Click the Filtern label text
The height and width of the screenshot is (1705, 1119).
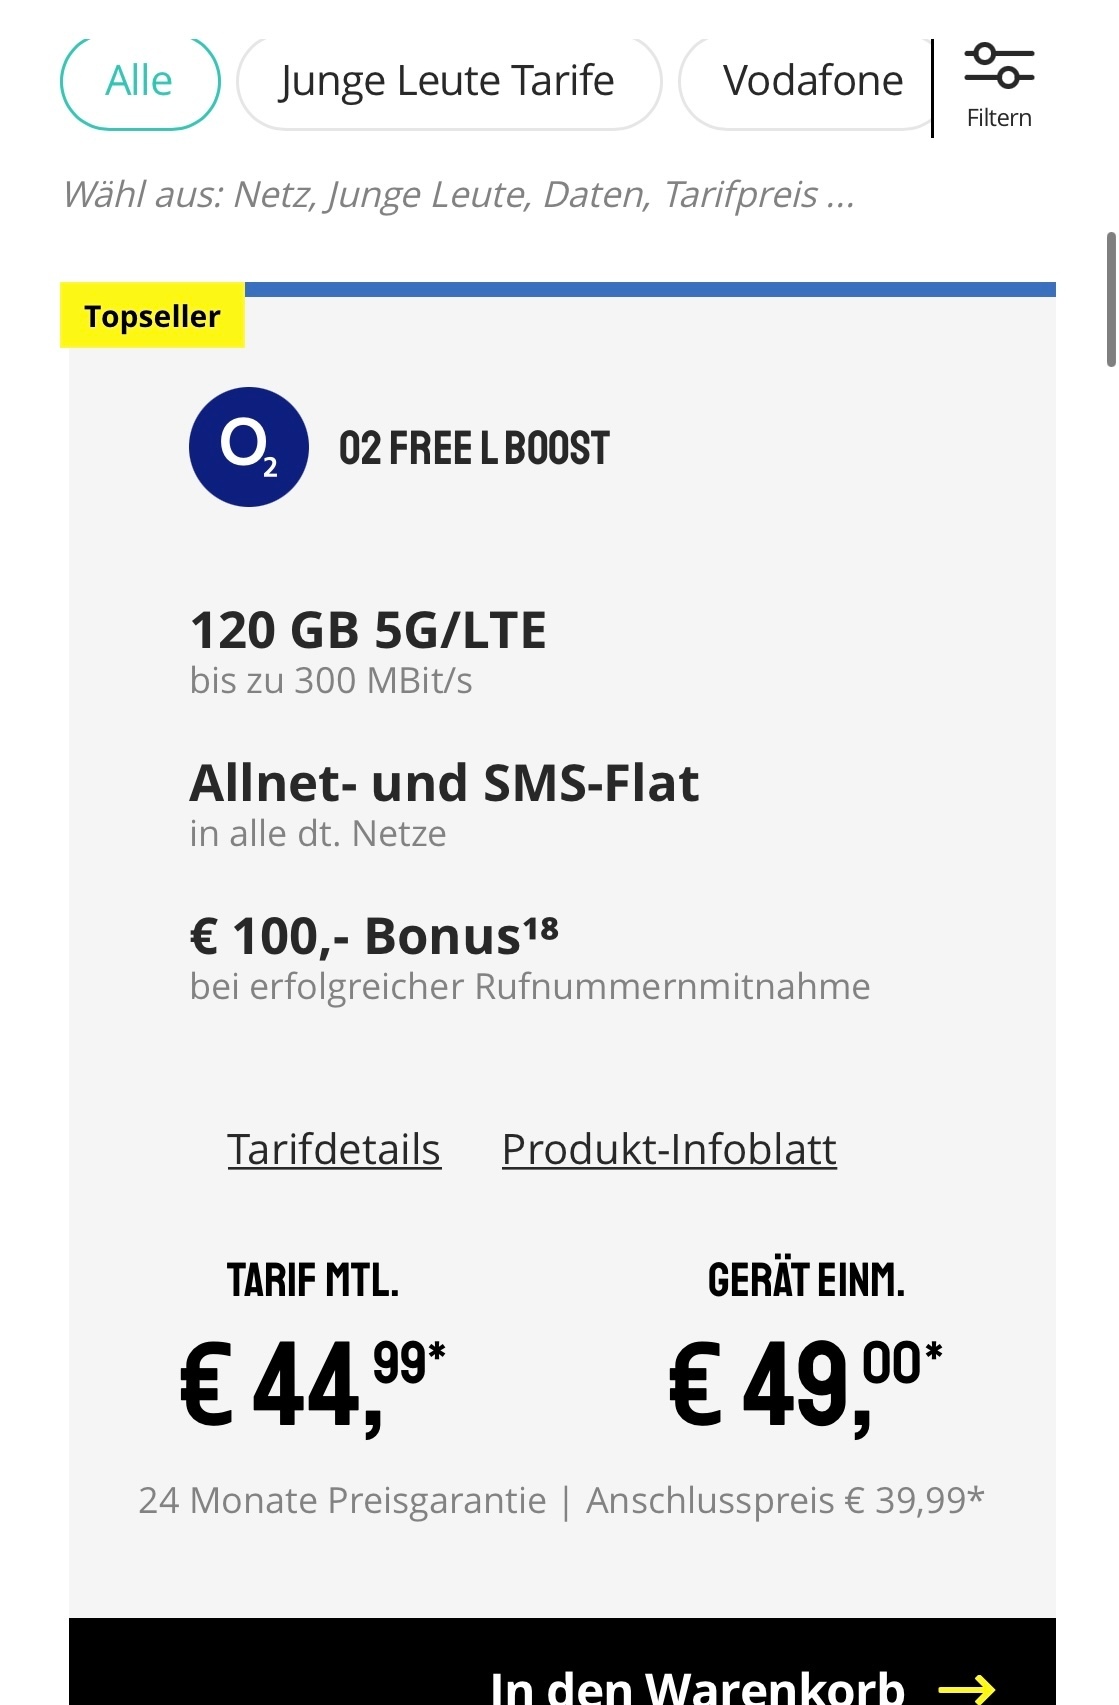[999, 118]
